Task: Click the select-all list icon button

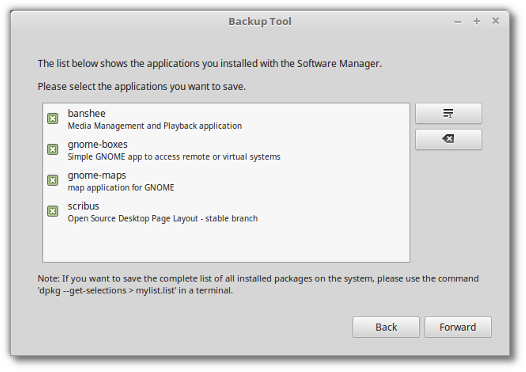Action: (449, 113)
